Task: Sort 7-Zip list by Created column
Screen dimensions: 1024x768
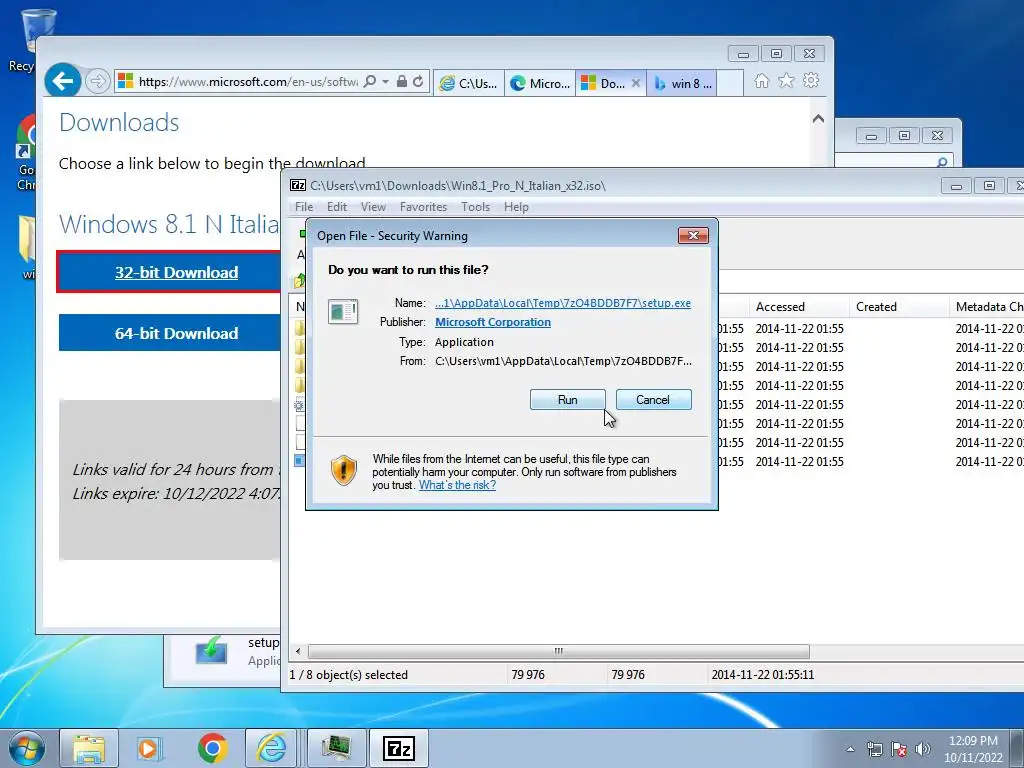Action: (899, 306)
